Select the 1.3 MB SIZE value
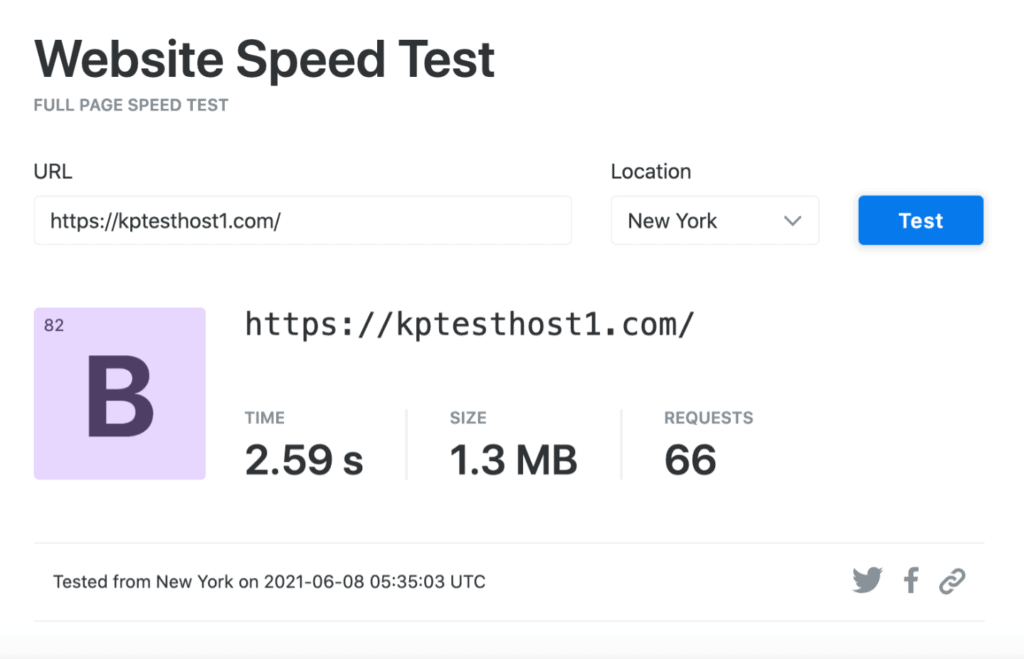Screen dimensions: 1024x659 [x=514, y=458]
